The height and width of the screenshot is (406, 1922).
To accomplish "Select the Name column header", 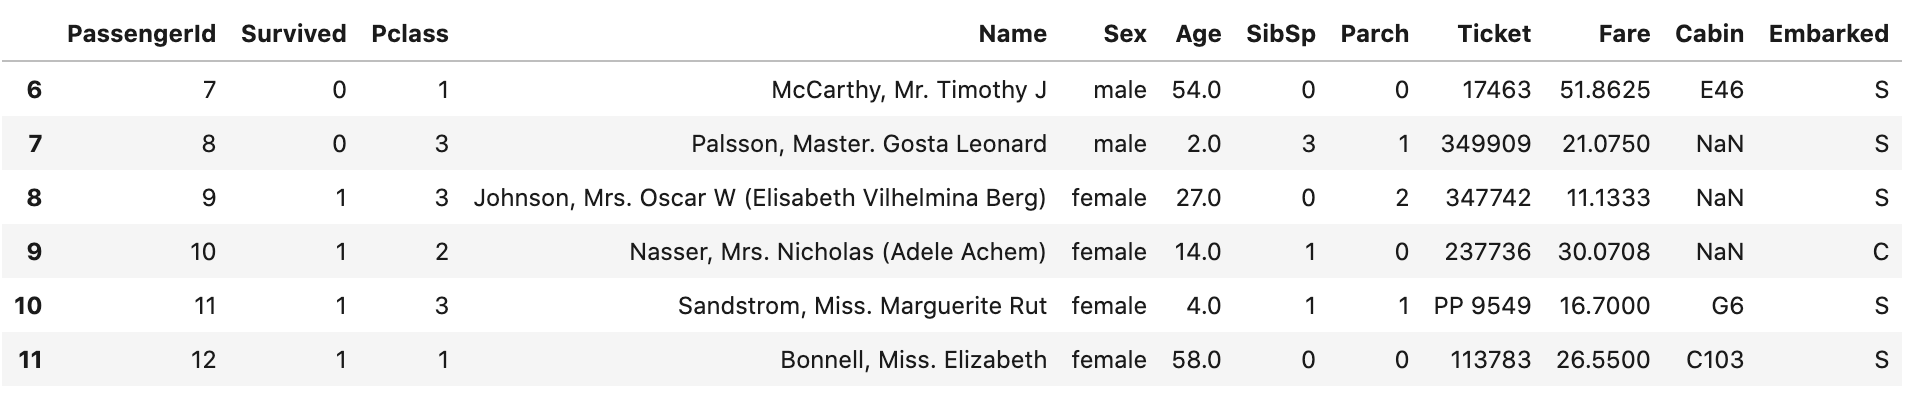I will coord(1013,34).
